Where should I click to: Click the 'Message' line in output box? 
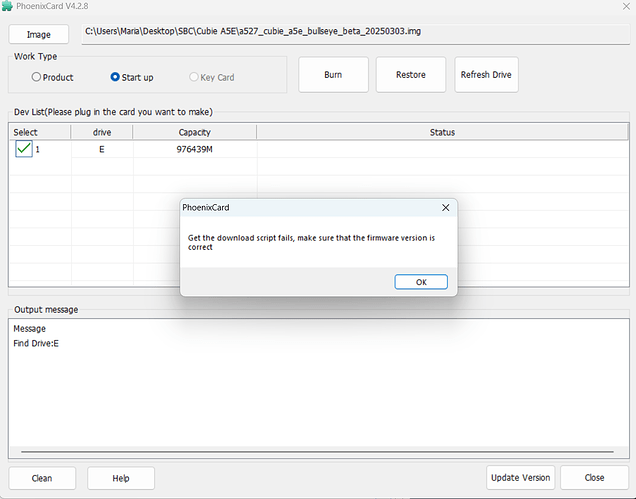pyautogui.click(x=30, y=329)
